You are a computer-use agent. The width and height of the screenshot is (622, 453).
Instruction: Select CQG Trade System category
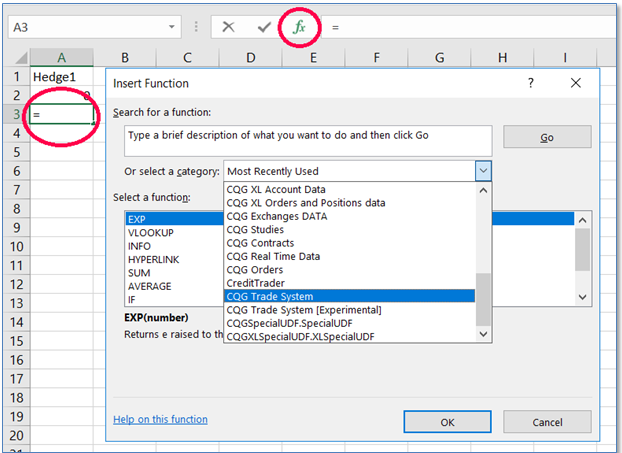[349, 296]
